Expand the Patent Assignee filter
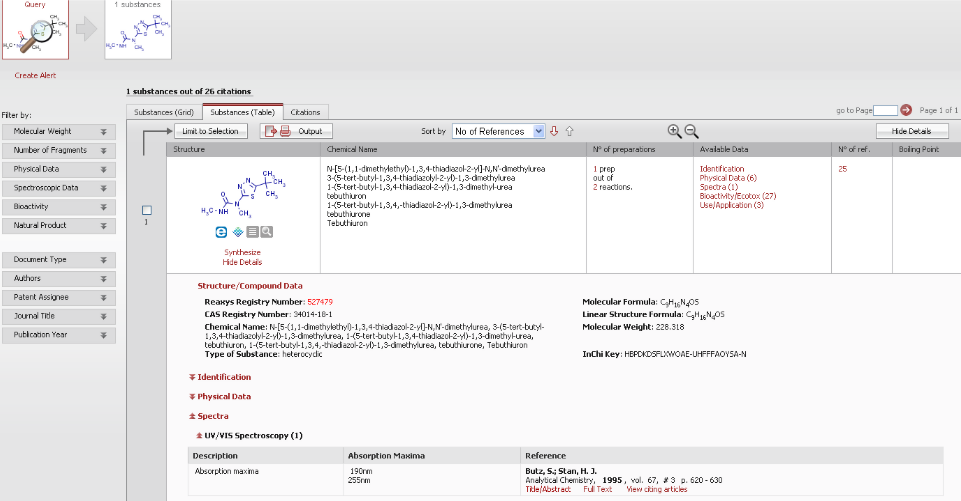 point(59,297)
